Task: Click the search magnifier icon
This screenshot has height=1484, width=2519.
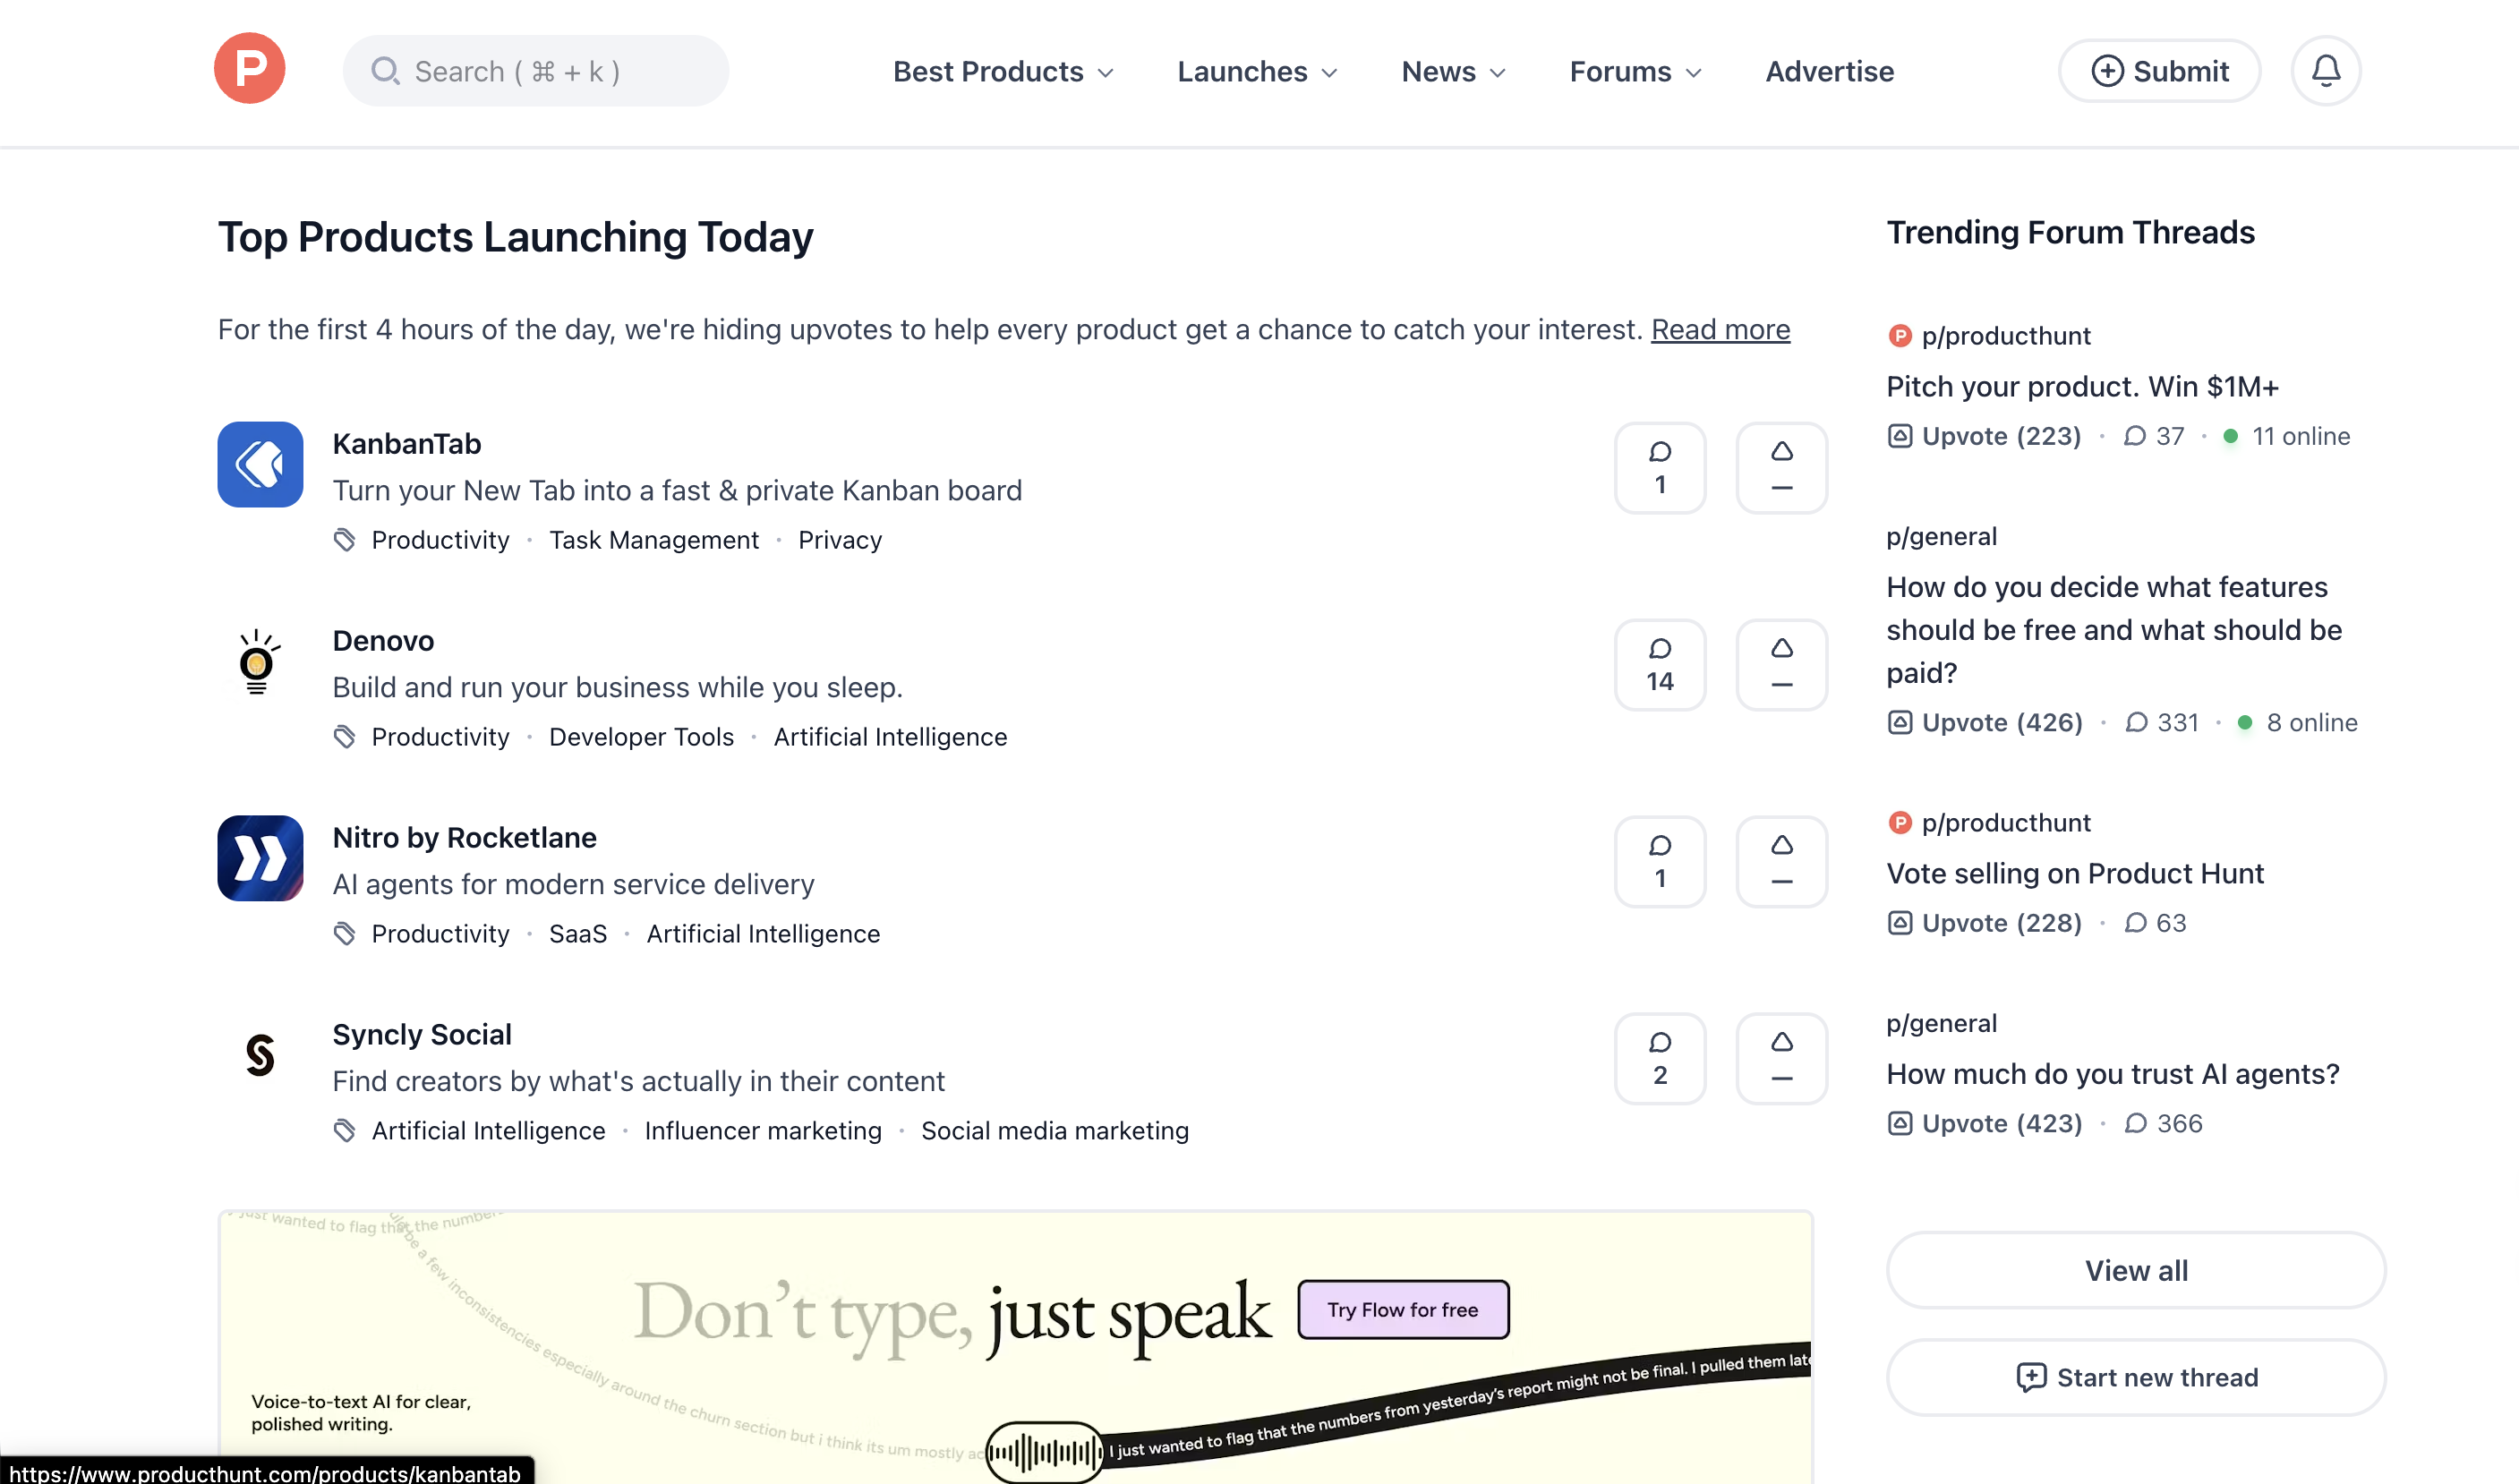Action: 385,71
